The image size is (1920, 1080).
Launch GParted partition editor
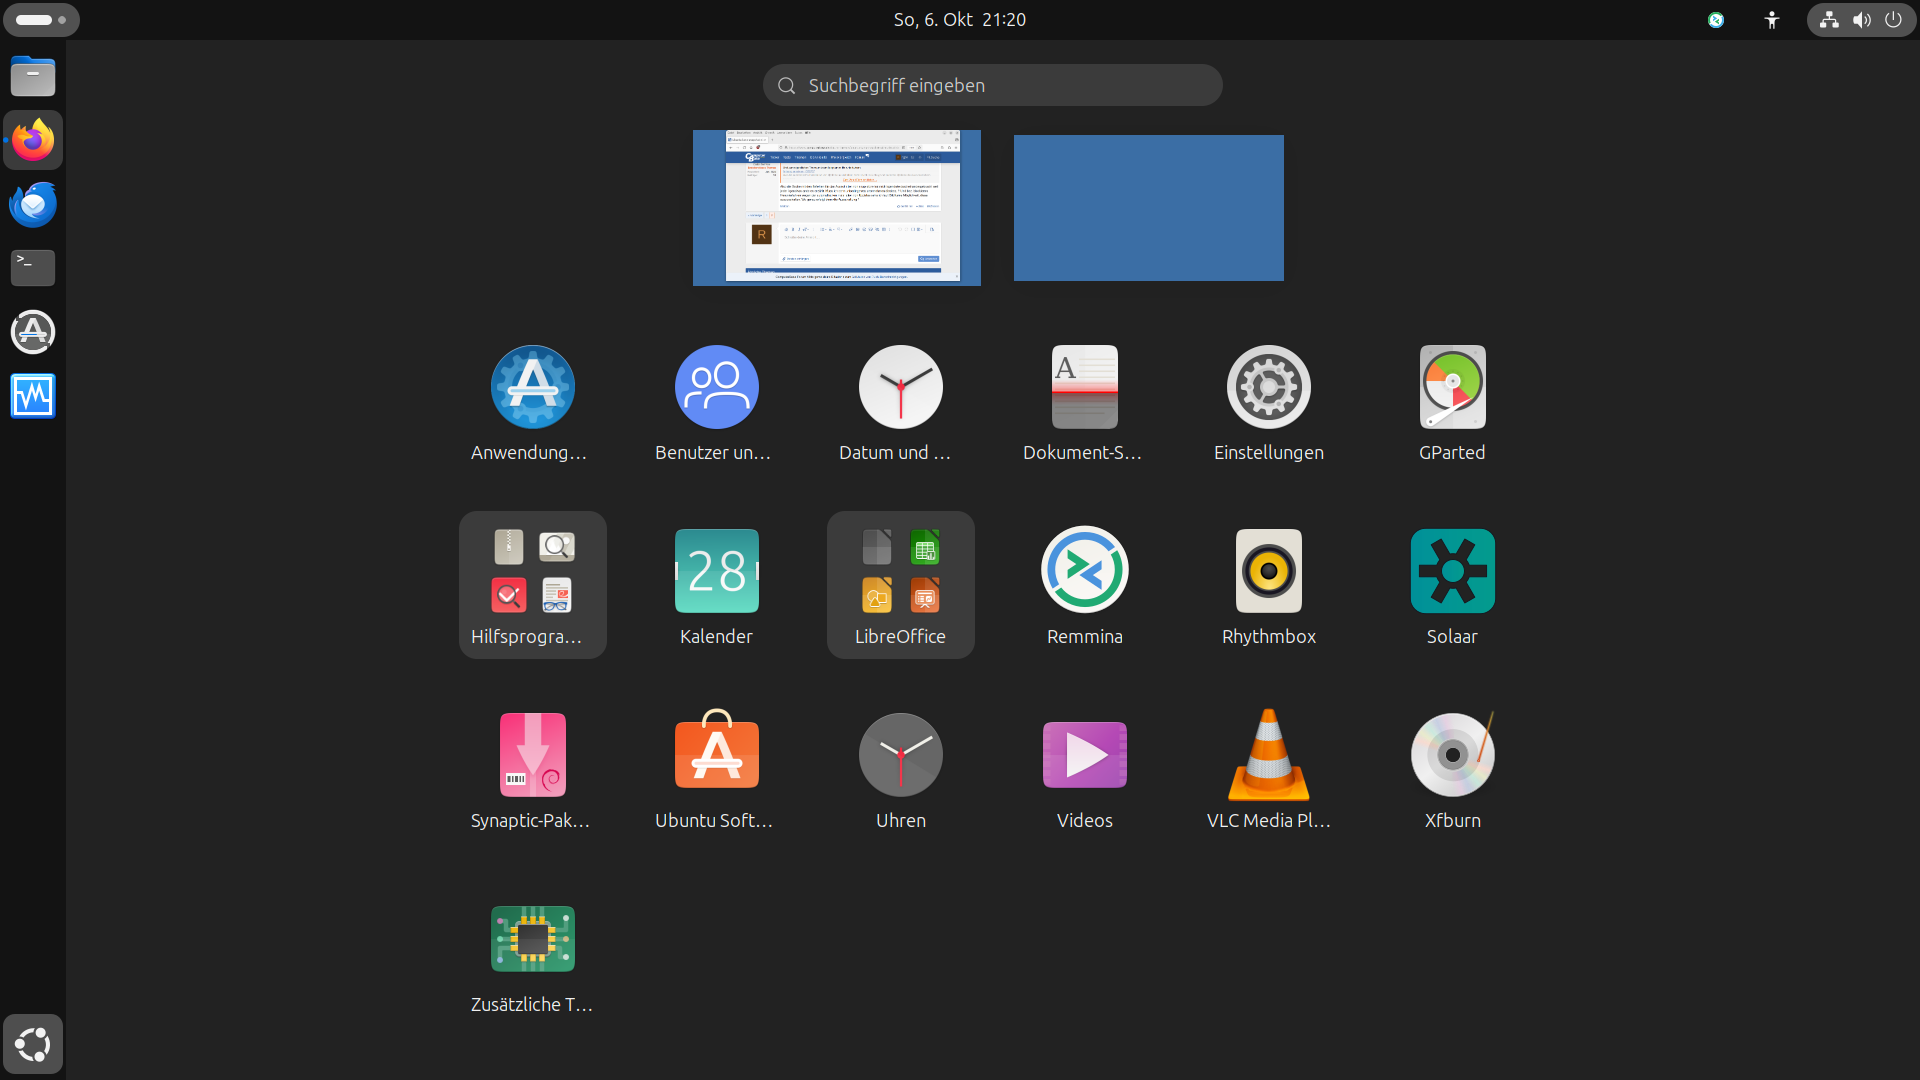pyautogui.click(x=1452, y=388)
